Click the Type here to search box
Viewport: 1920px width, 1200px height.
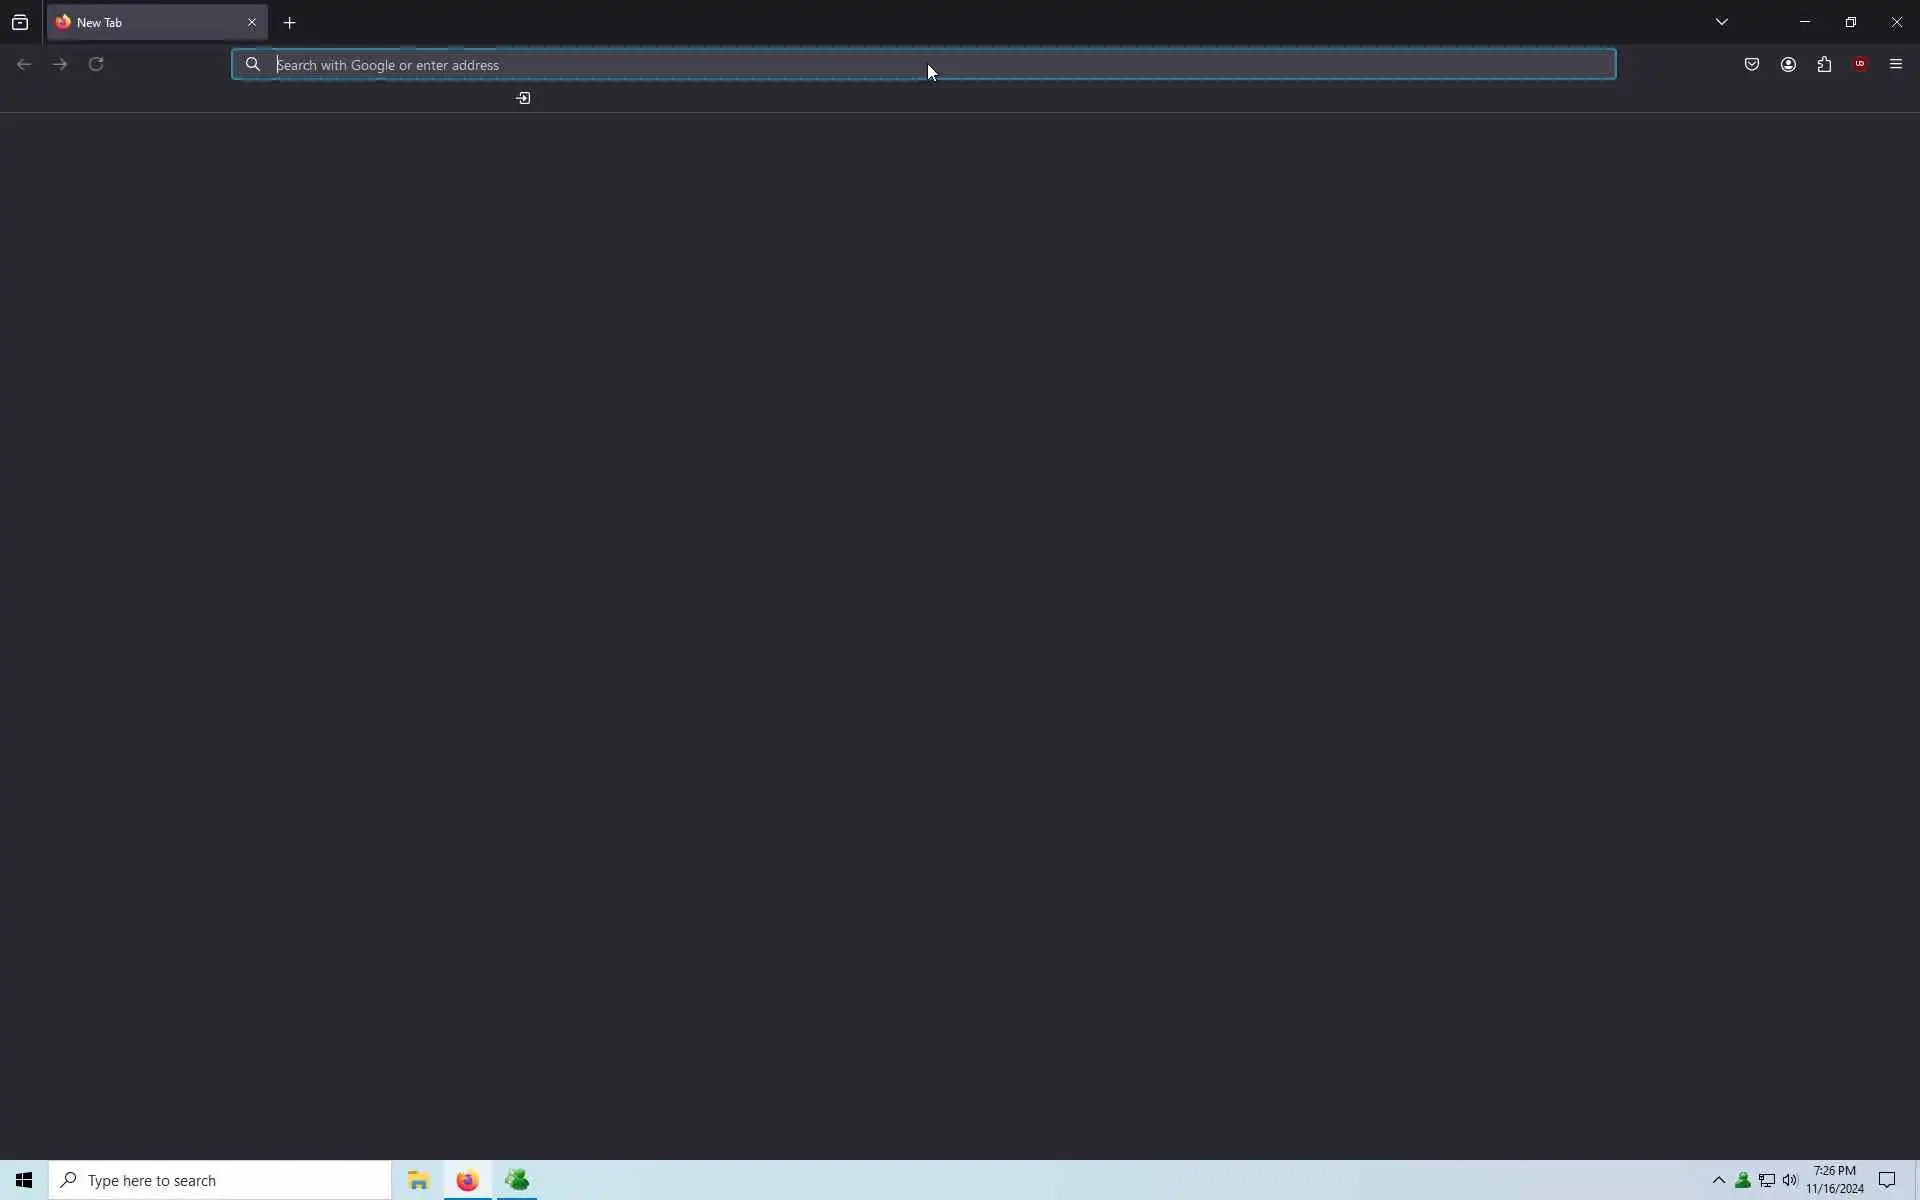220,1180
